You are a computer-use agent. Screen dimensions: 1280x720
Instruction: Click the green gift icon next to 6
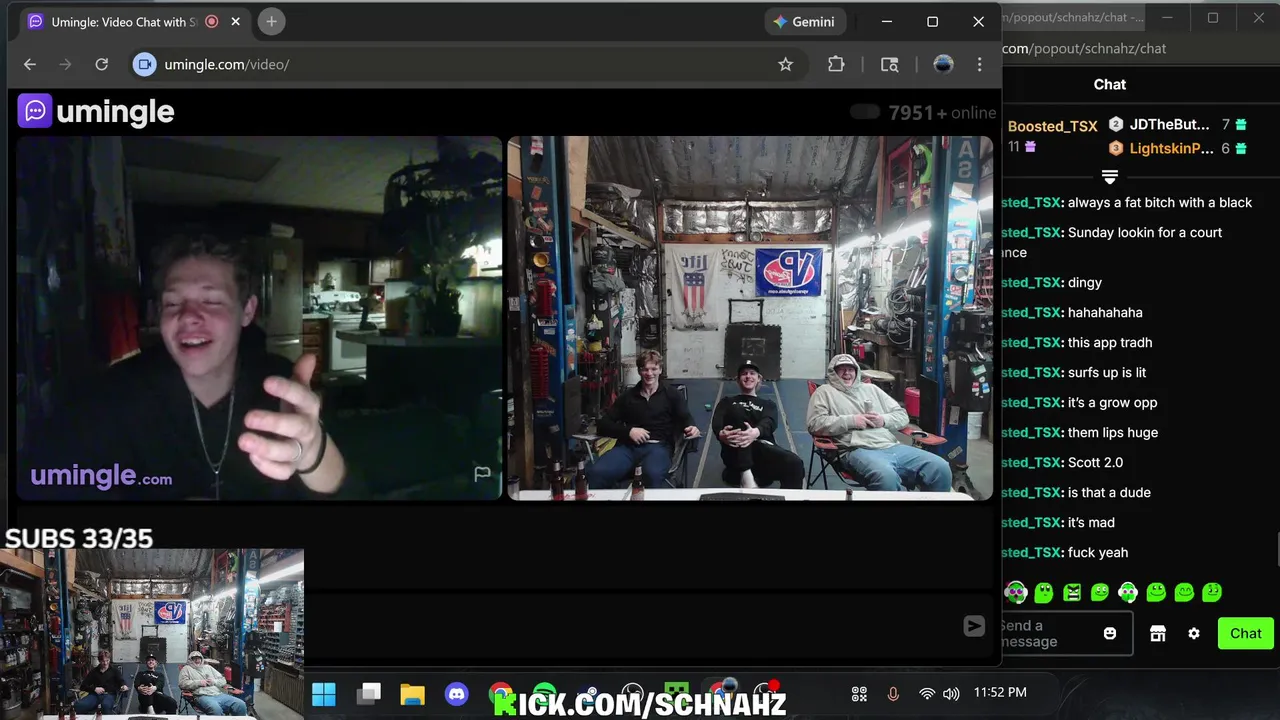pyautogui.click(x=1241, y=149)
